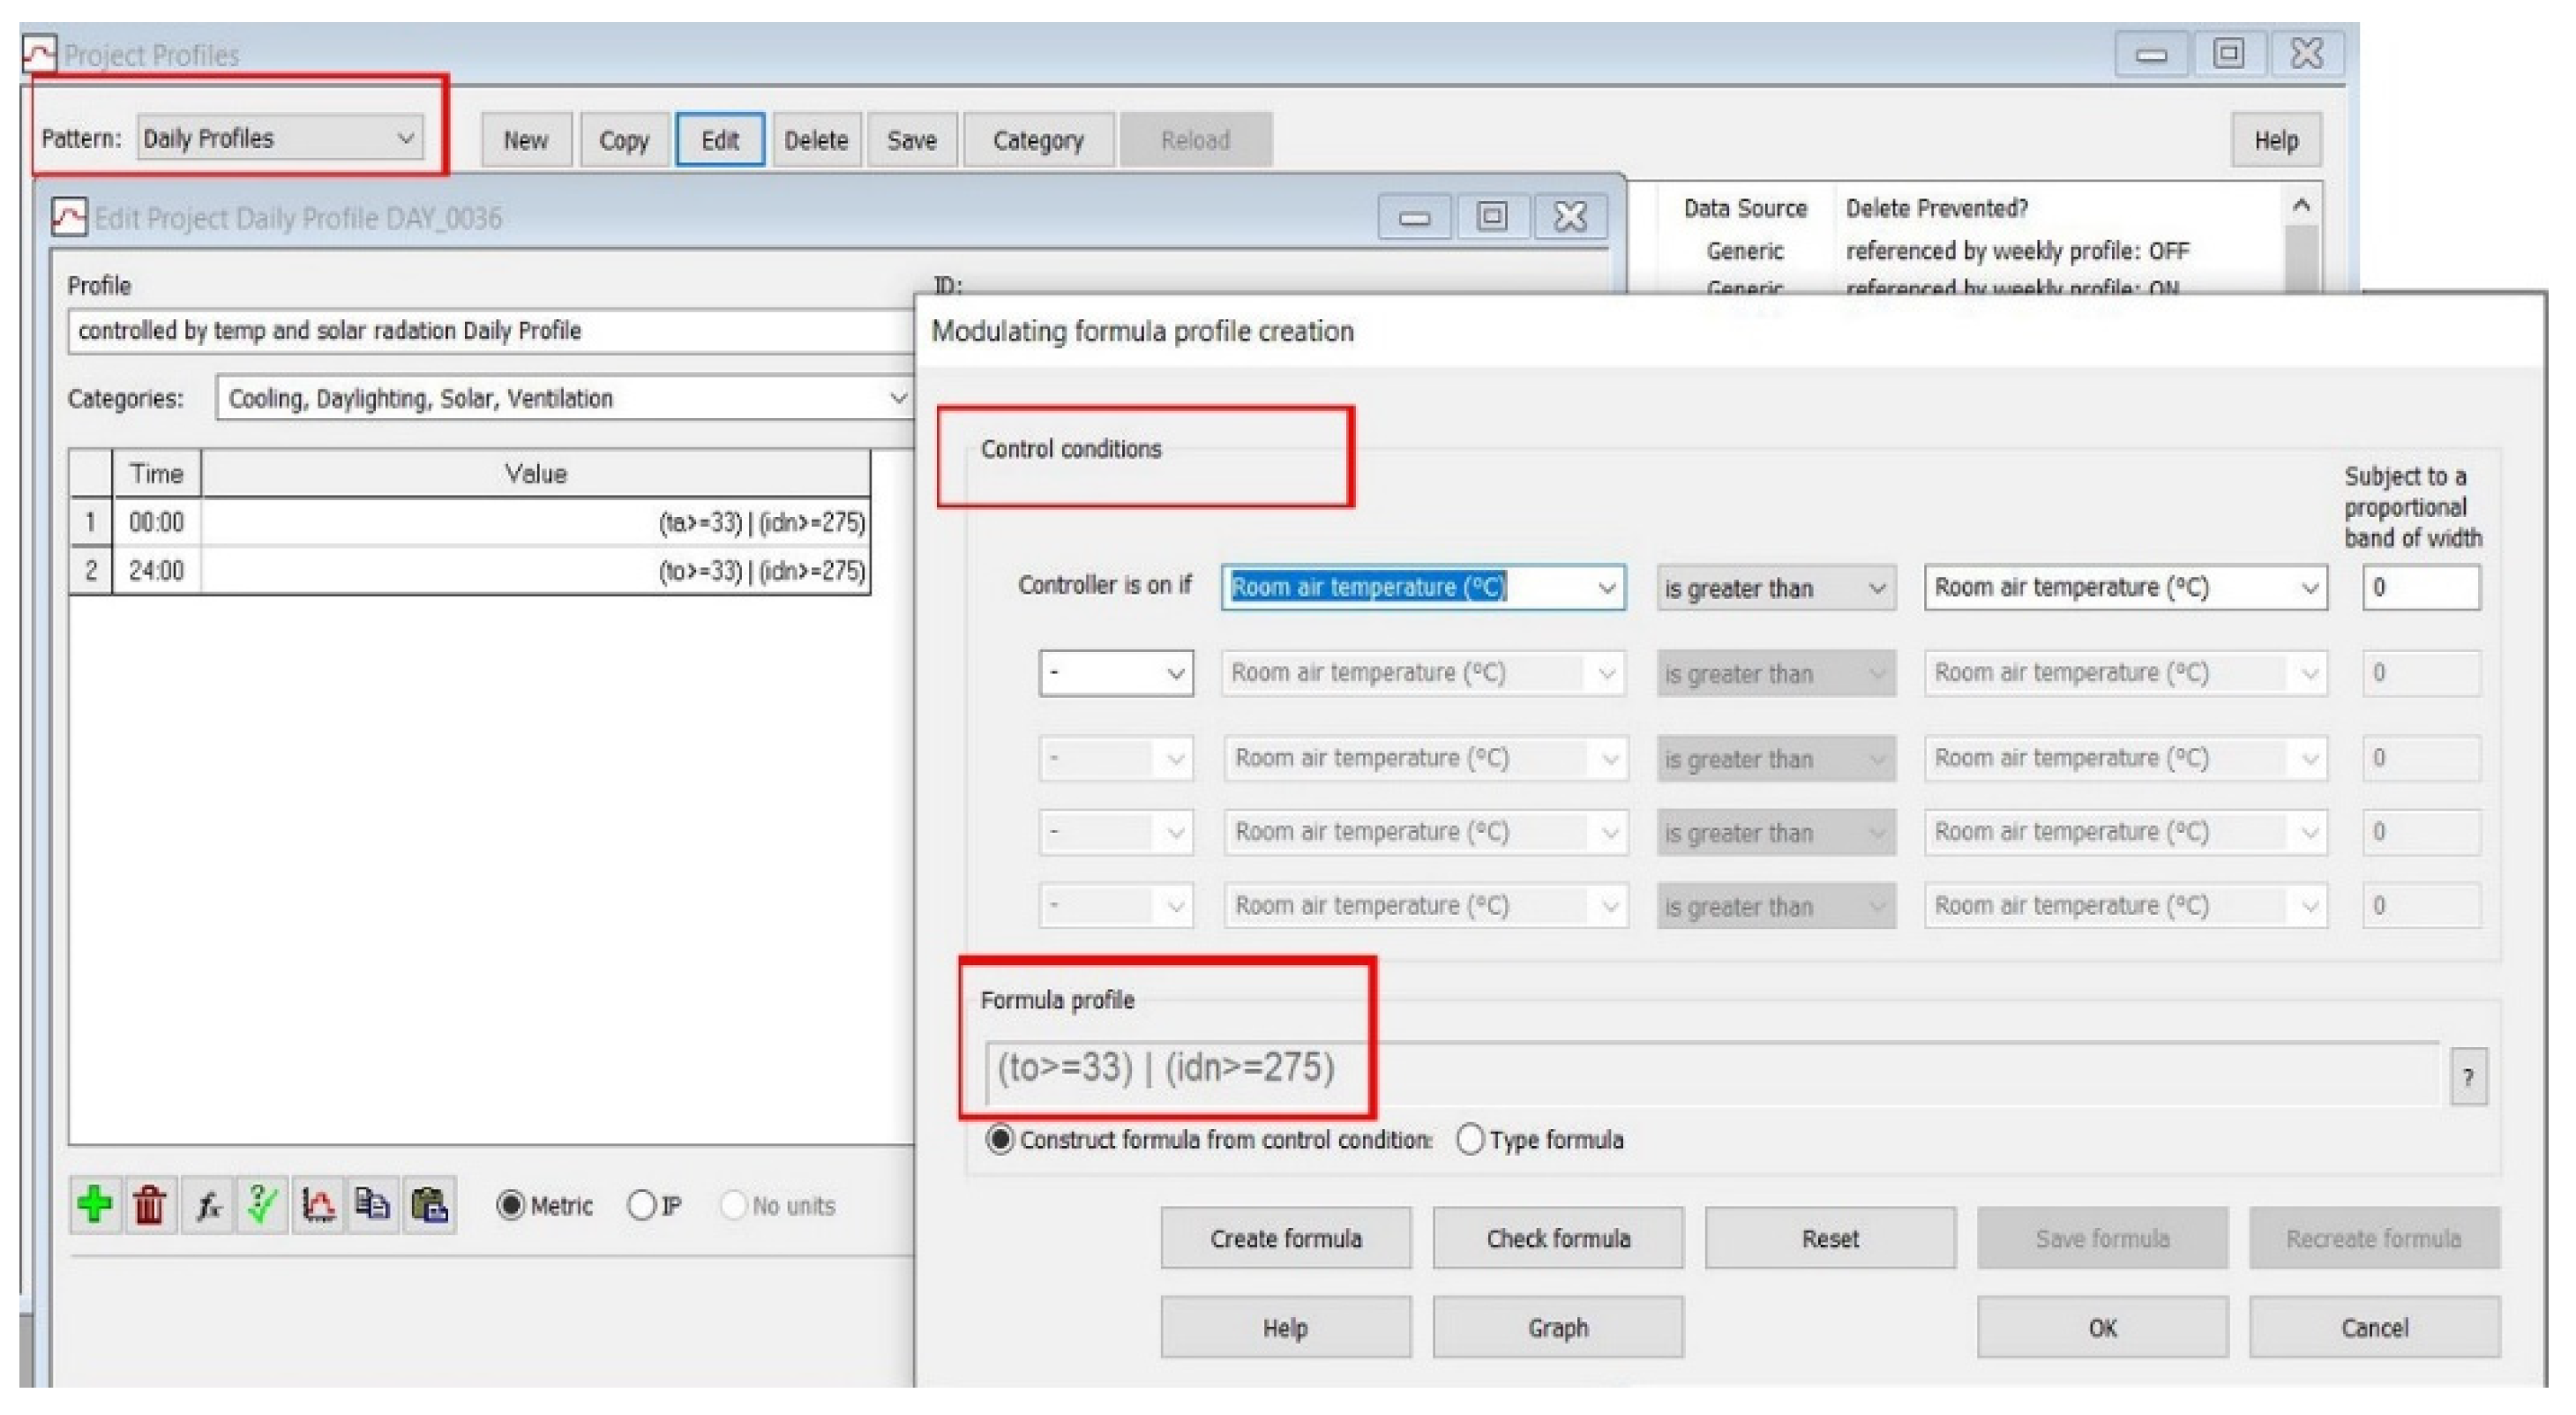
Task: Open the fx formula editor icon
Action: (x=207, y=1204)
